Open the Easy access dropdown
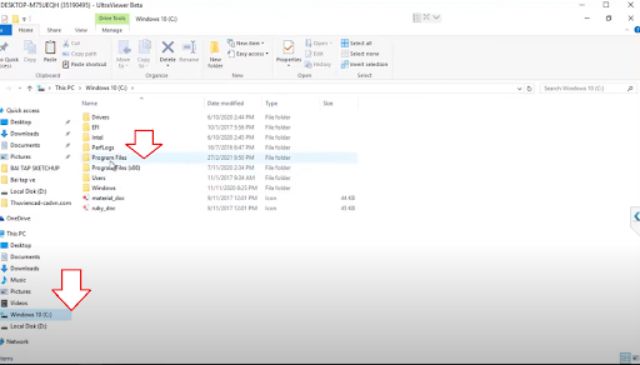 click(x=248, y=54)
